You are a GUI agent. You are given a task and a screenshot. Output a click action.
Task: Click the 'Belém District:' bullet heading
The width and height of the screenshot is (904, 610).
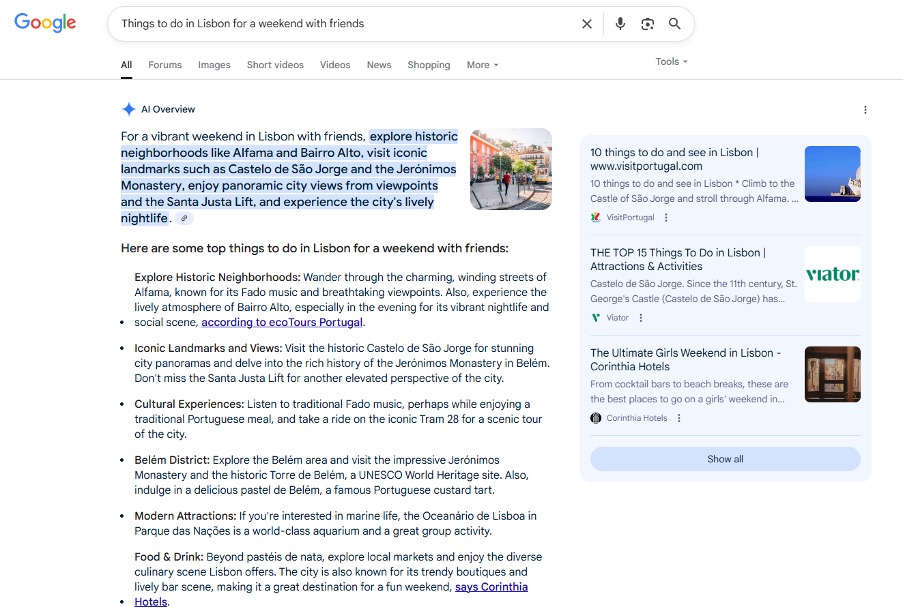point(172,460)
